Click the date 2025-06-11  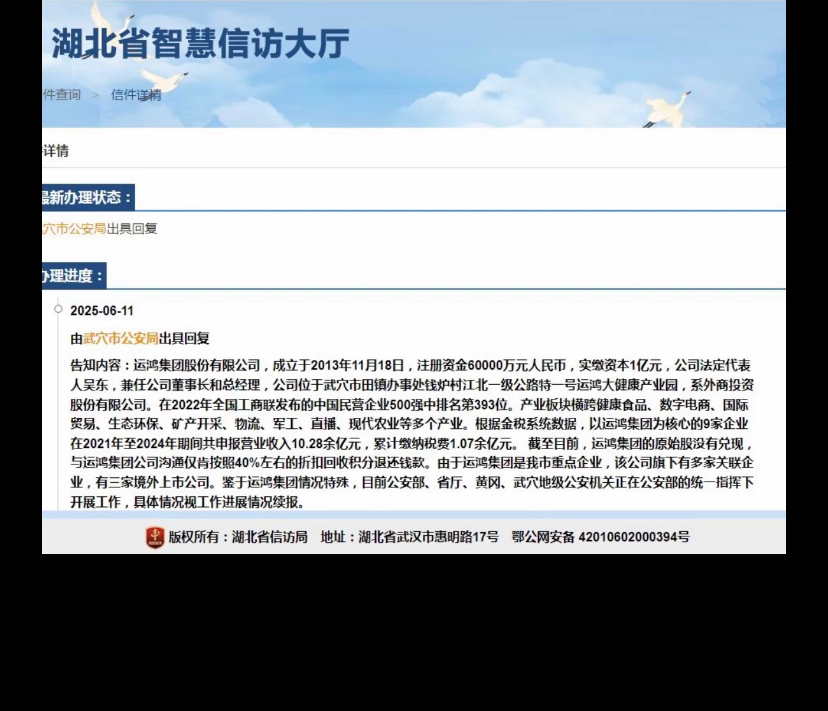pyautogui.click(x=102, y=311)
